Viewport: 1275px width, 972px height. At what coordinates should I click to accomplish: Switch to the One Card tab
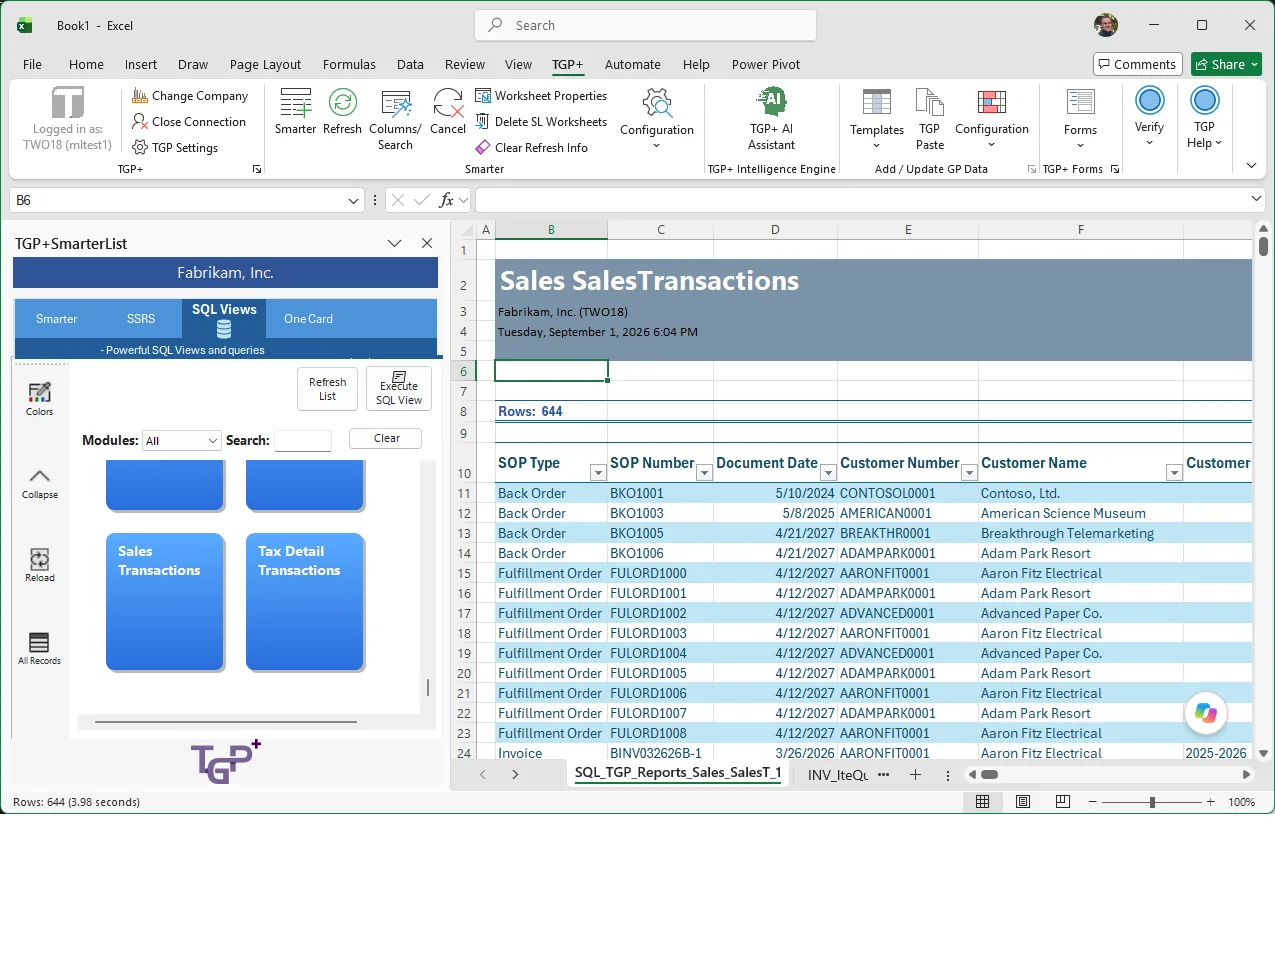(x=308, y=319)
